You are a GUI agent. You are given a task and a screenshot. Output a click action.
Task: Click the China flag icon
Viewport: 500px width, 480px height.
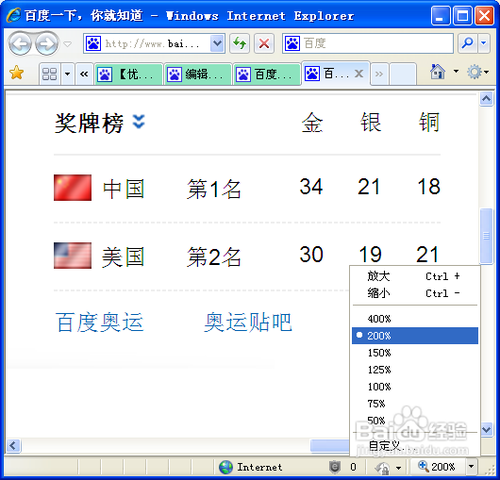click(73, 188)
